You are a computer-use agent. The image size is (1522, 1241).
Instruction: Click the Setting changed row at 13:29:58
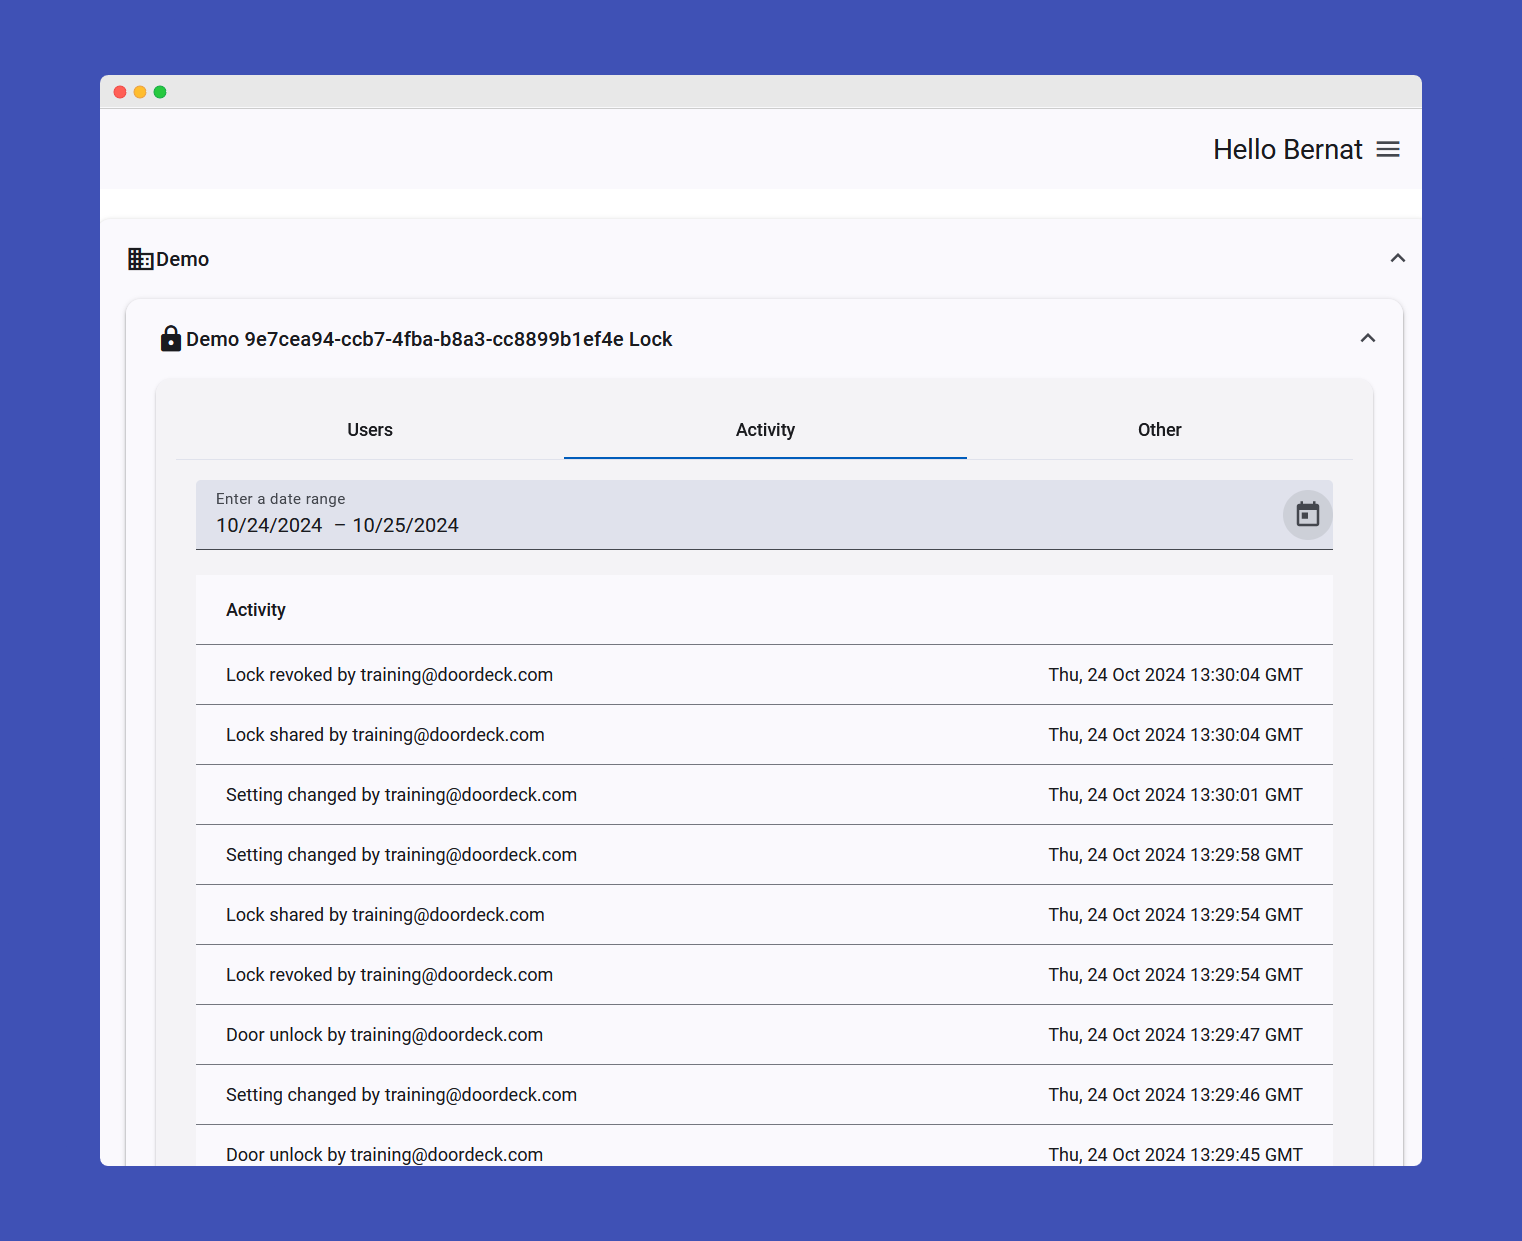[401, 855]
